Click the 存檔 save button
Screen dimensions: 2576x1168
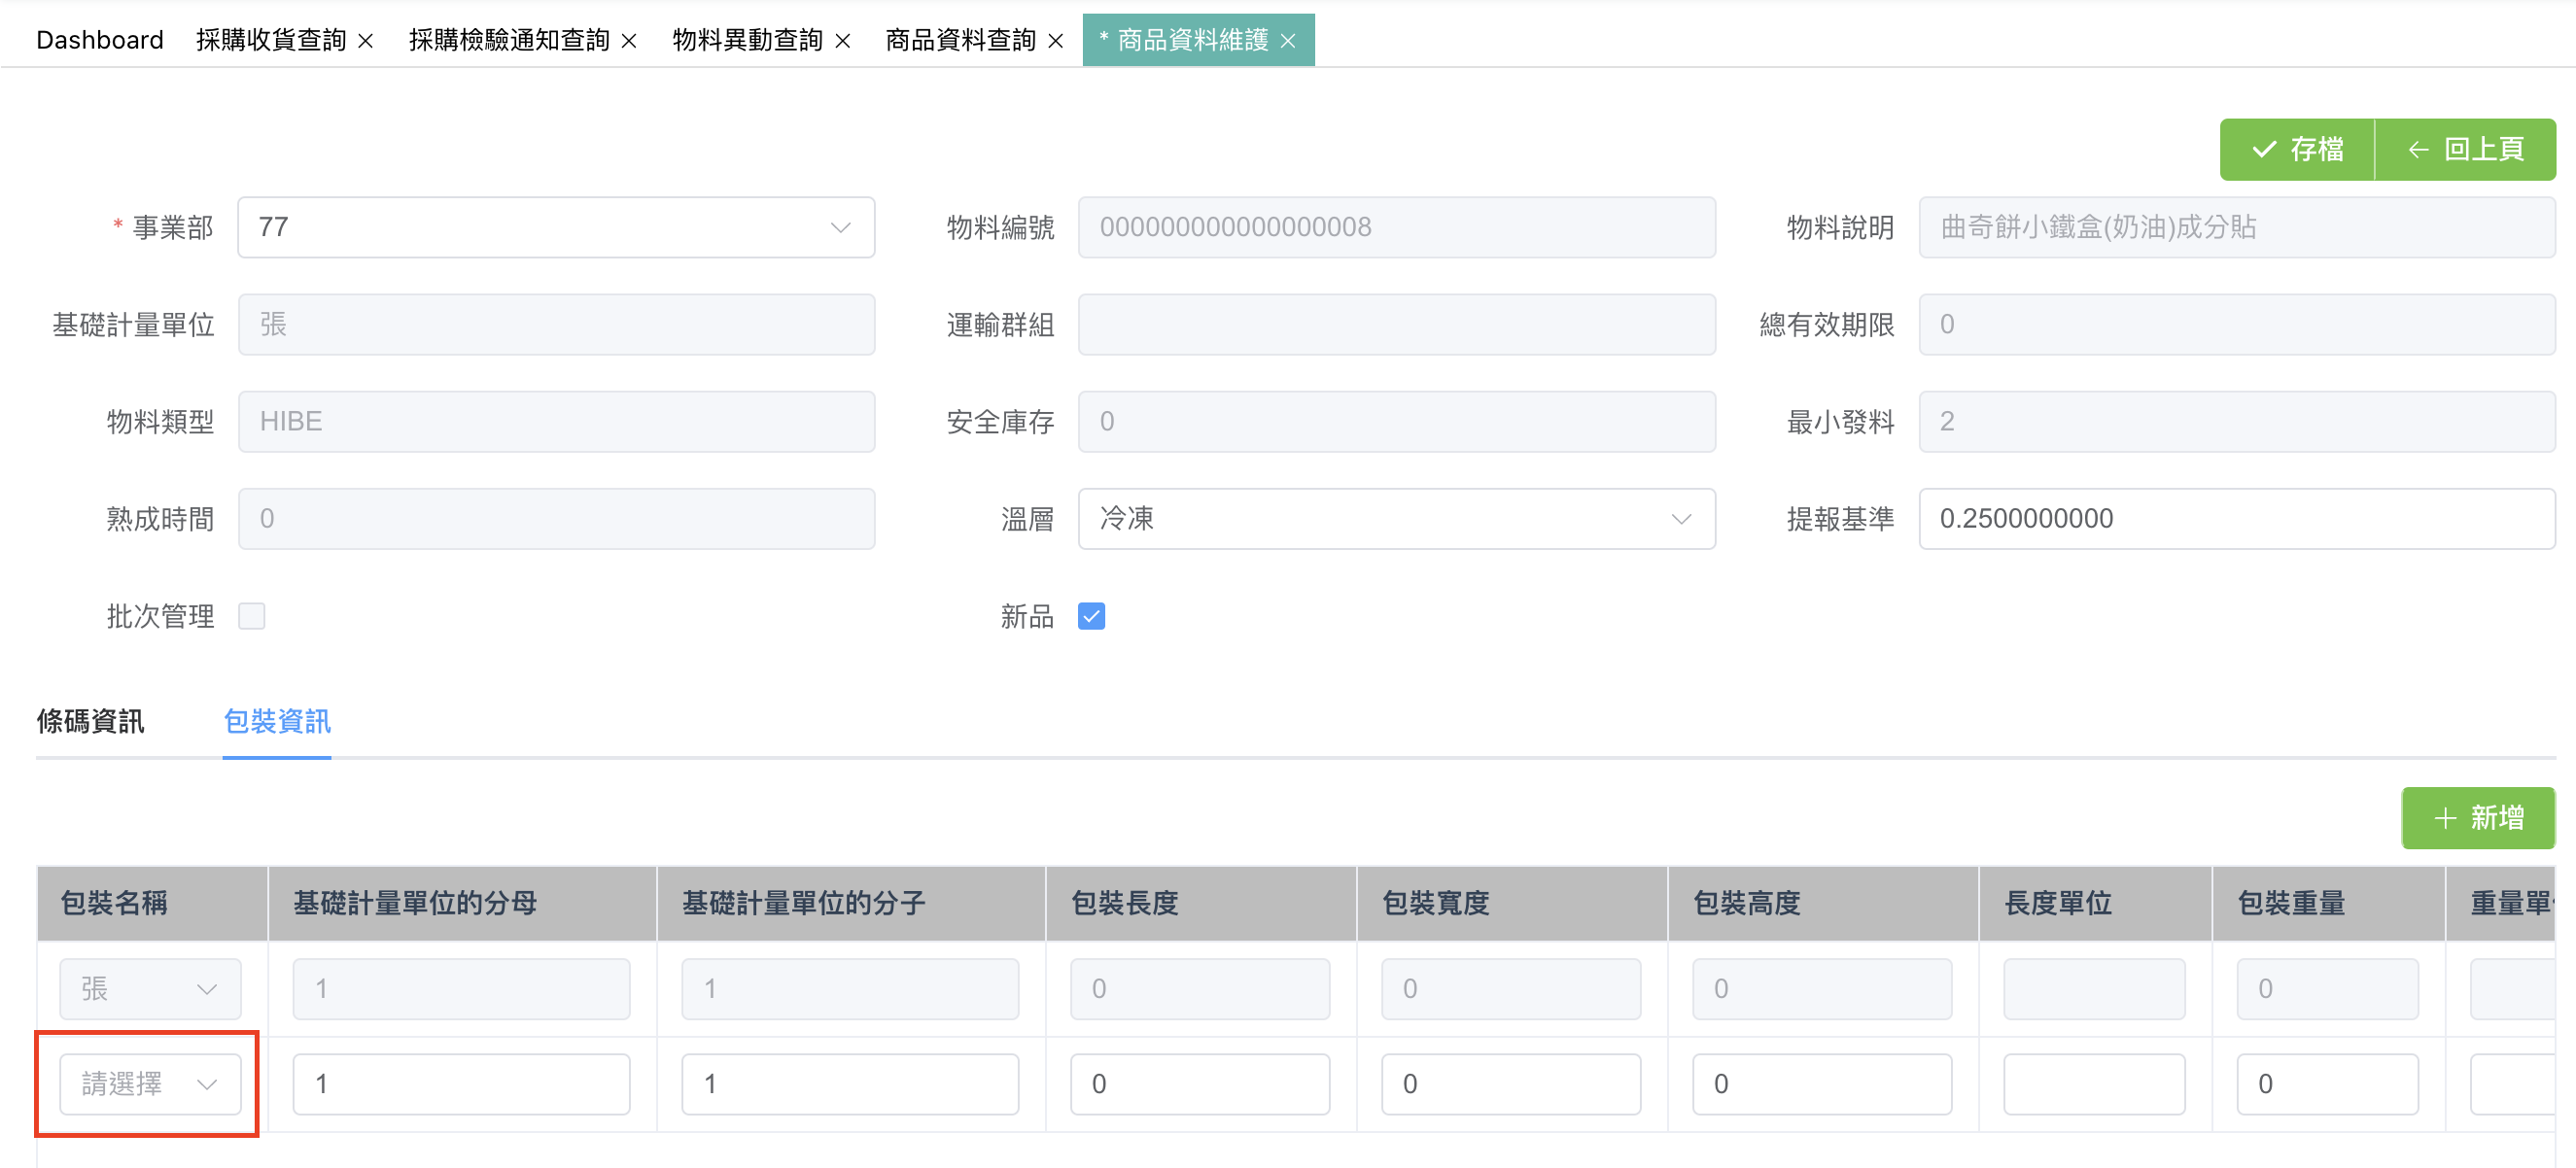pos(2297,149)
